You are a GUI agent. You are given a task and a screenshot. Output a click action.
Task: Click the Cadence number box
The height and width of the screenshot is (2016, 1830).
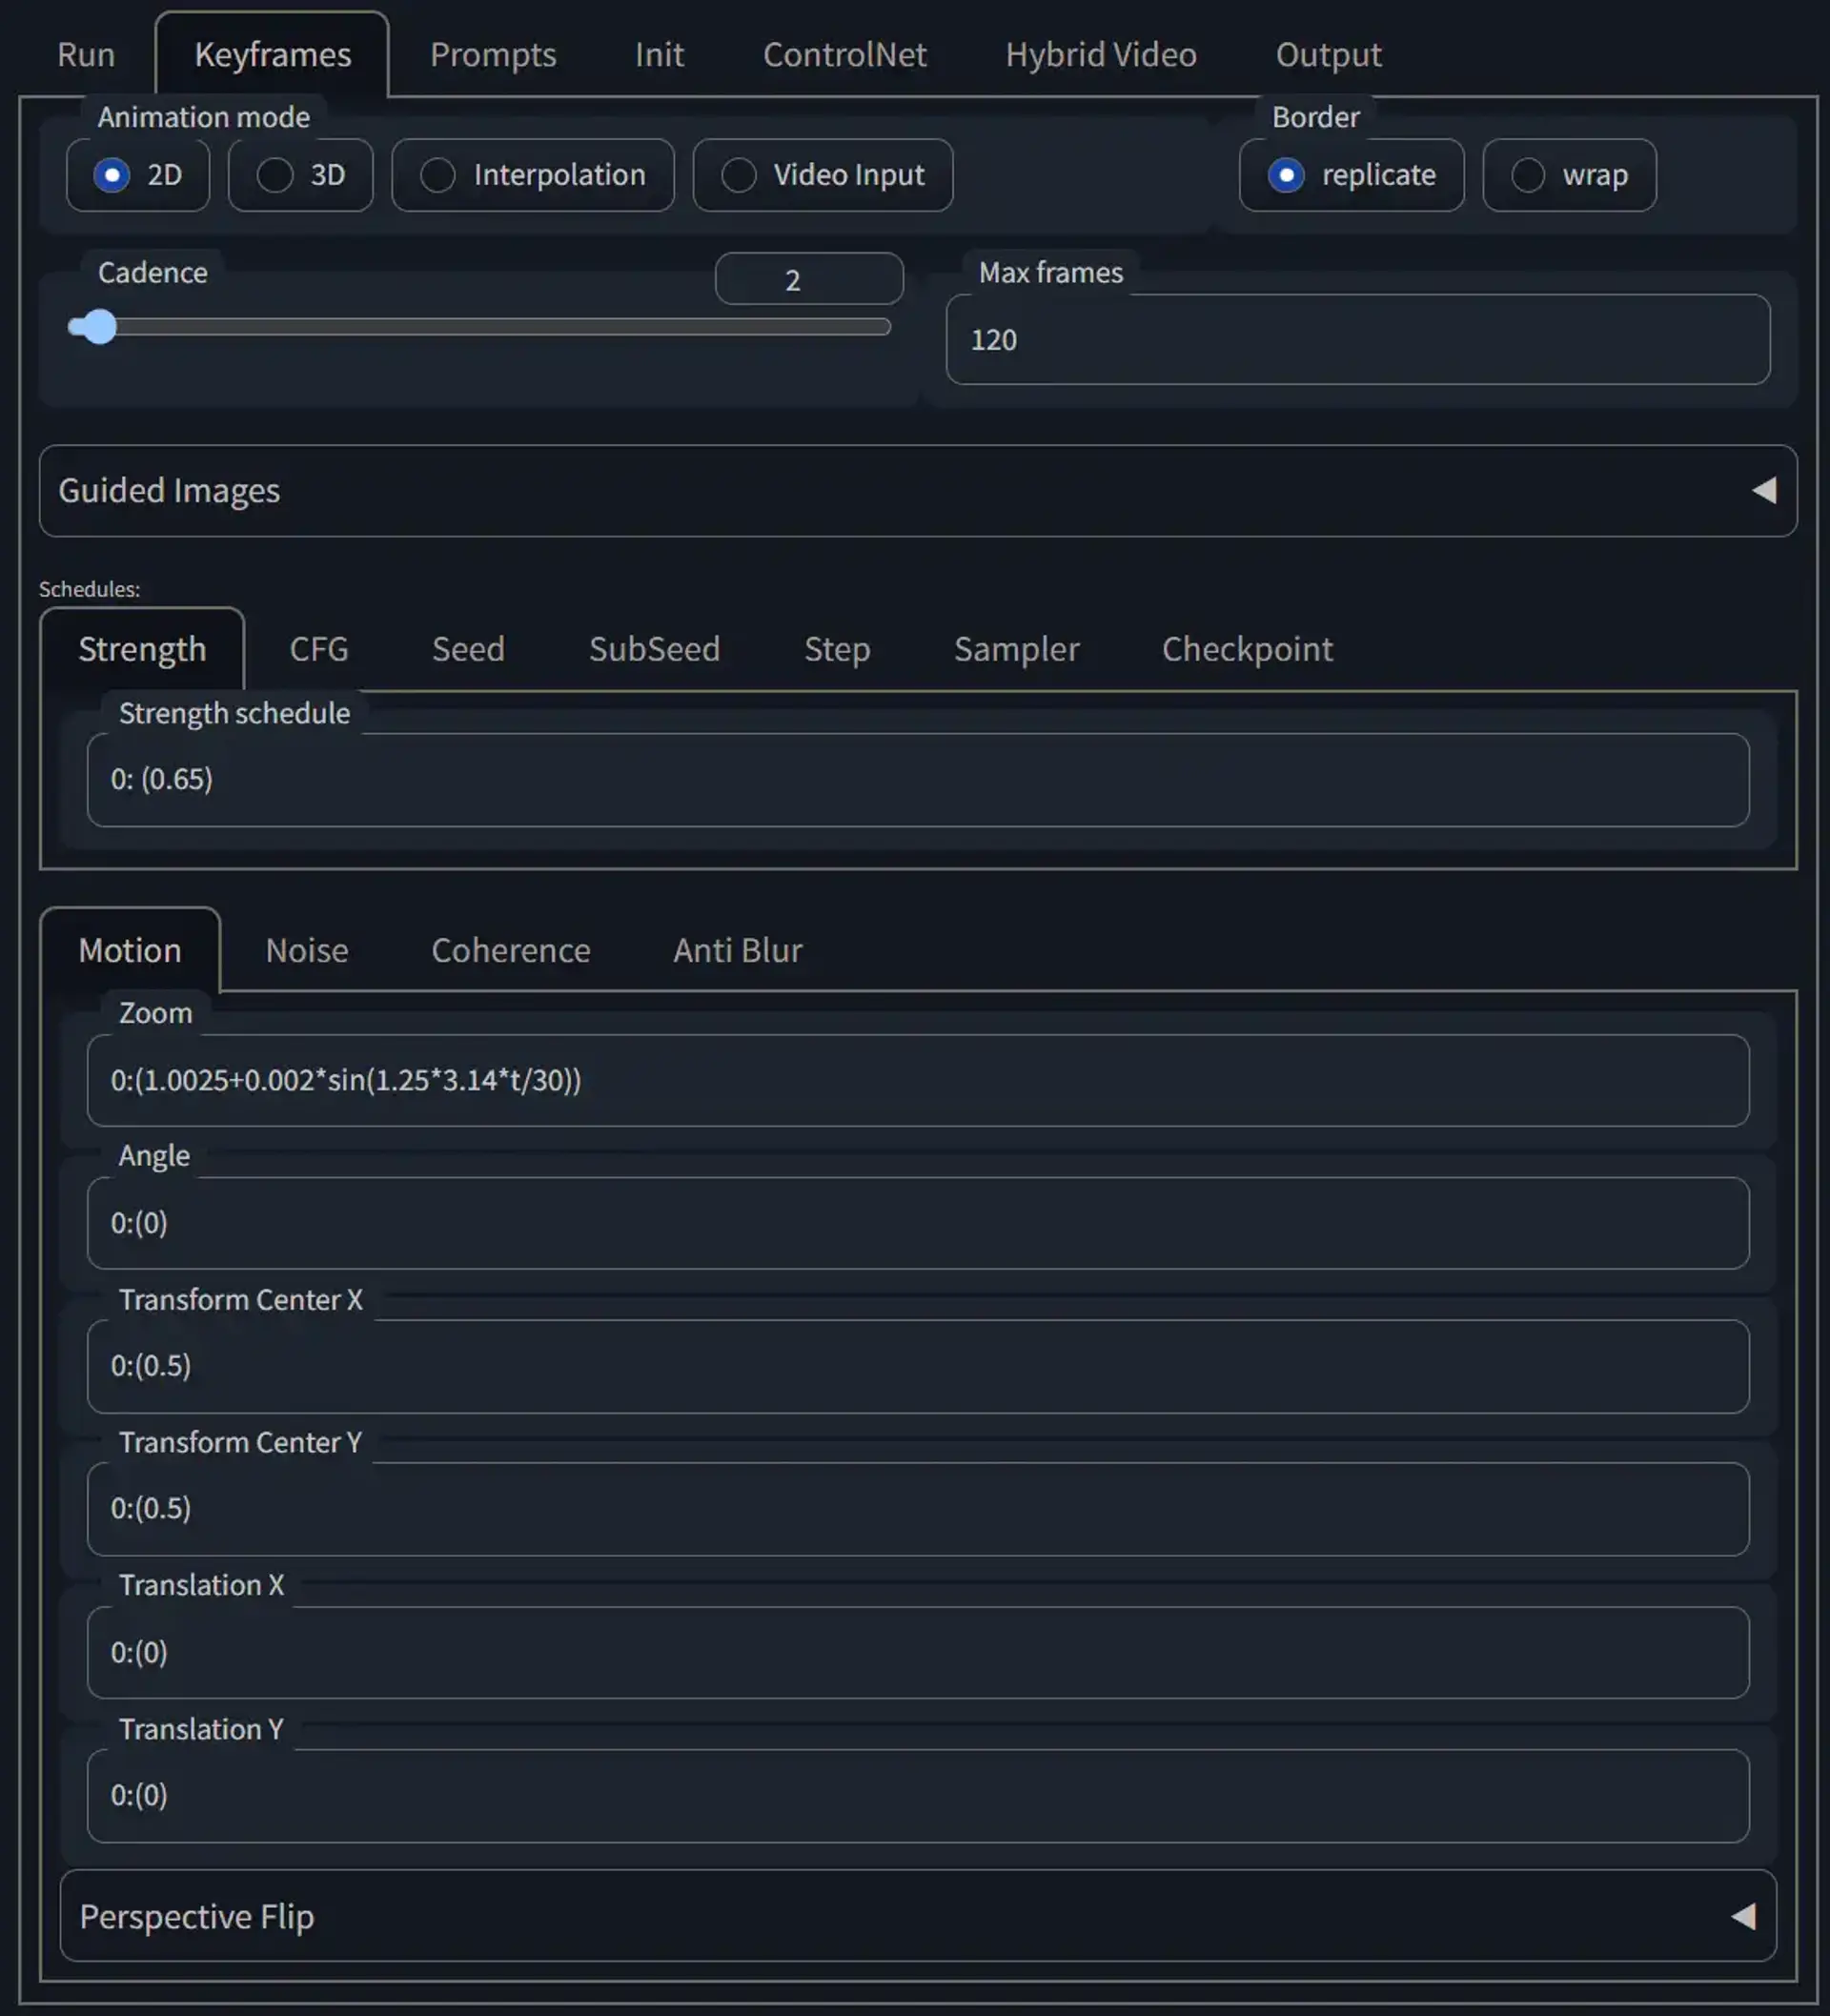click(x=808, y=280)
